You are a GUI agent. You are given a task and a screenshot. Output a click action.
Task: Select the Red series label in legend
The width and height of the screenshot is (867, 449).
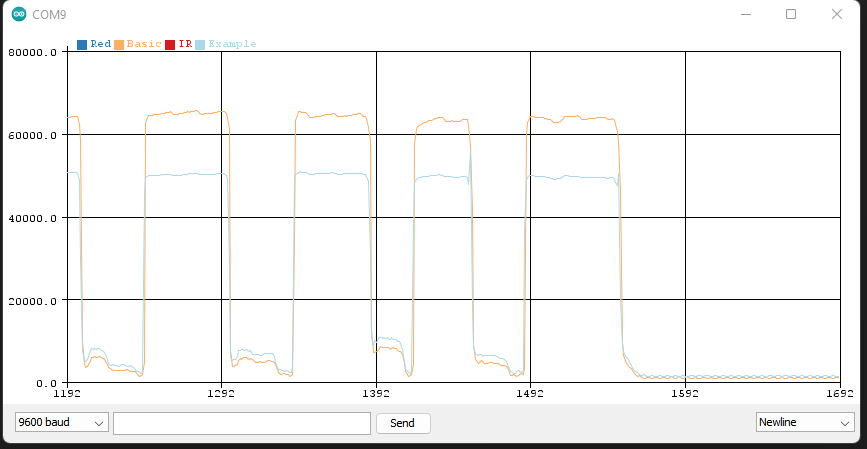click(x=101, y=44)
